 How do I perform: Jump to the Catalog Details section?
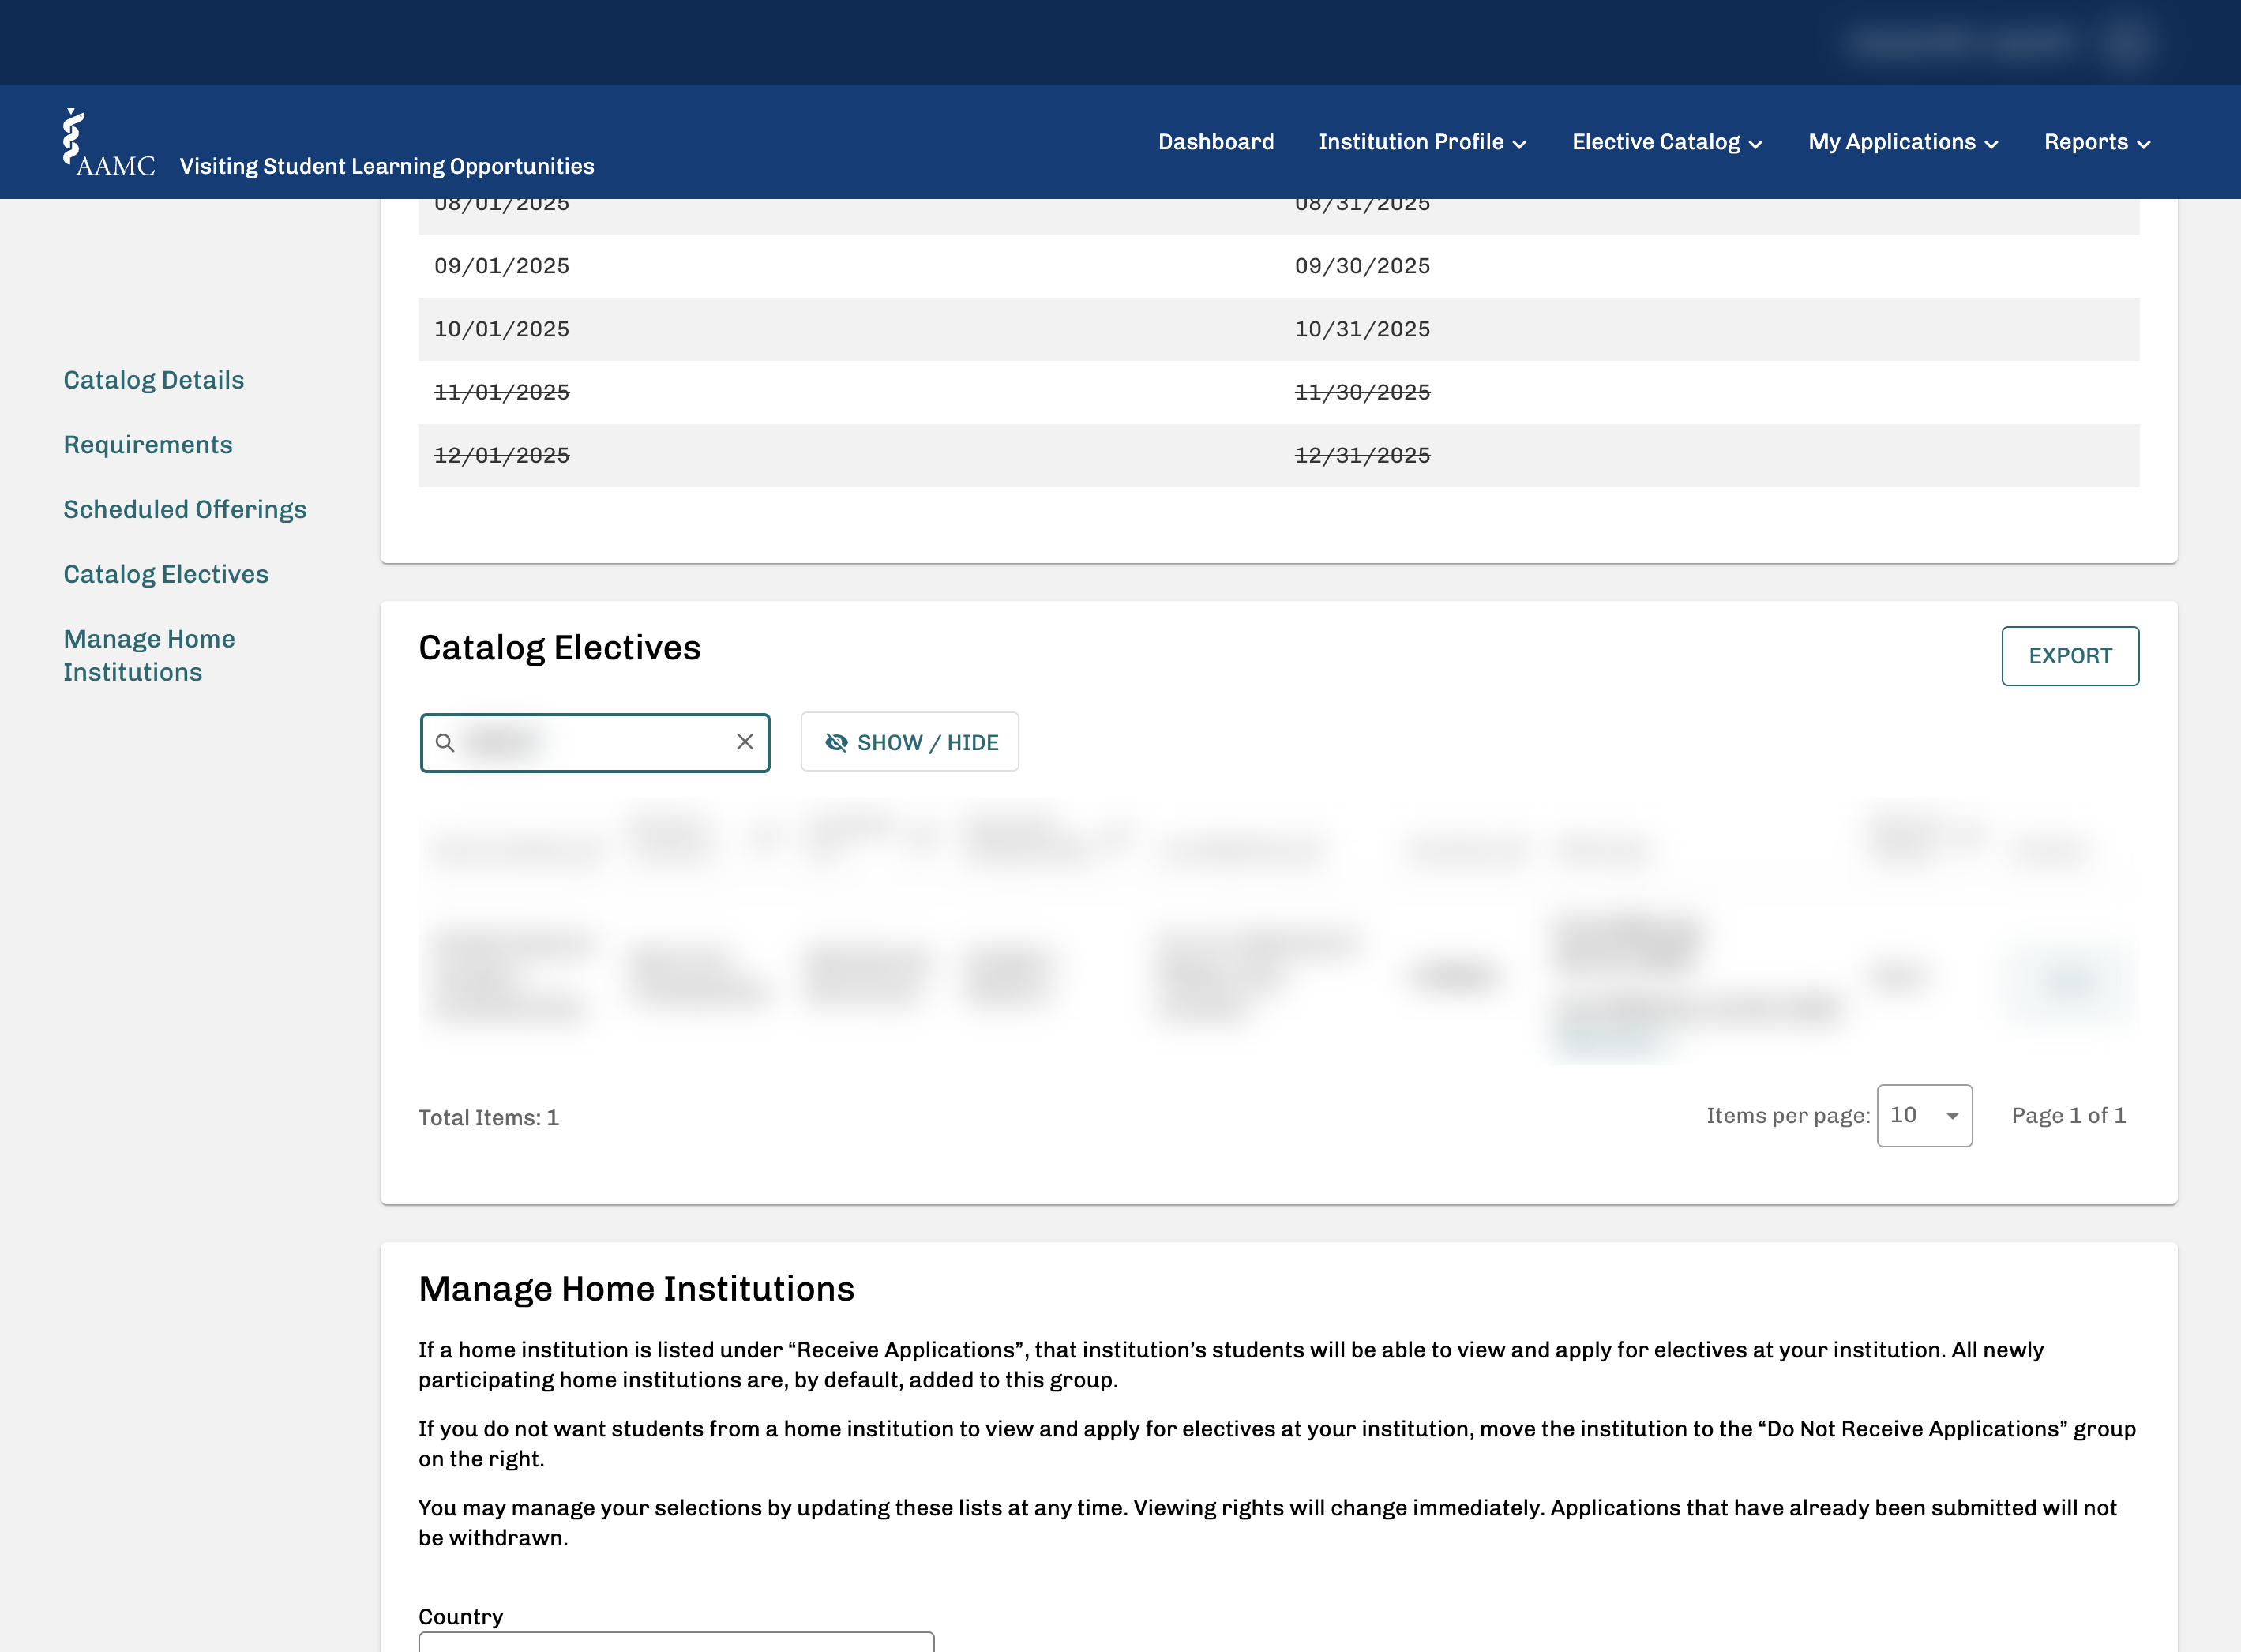pyautogui.click(x=154, y=380)
